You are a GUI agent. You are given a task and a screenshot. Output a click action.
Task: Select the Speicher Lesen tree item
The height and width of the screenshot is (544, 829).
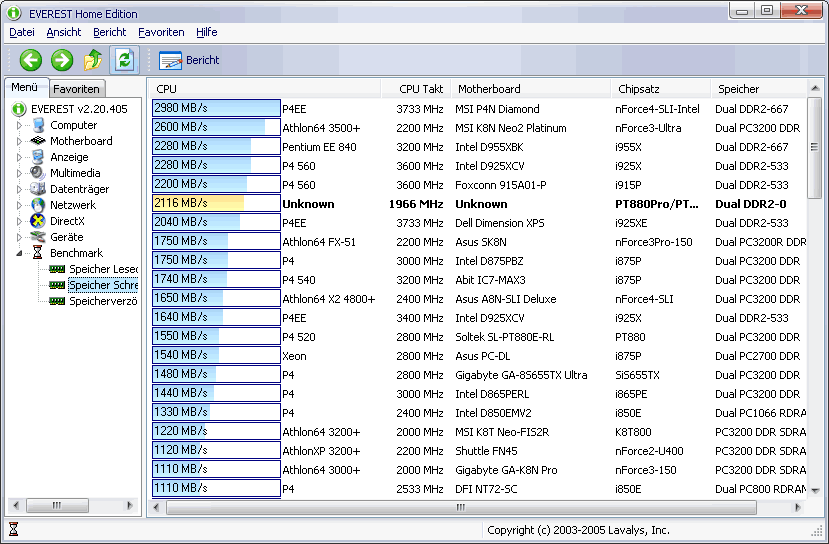pos(103,269)
